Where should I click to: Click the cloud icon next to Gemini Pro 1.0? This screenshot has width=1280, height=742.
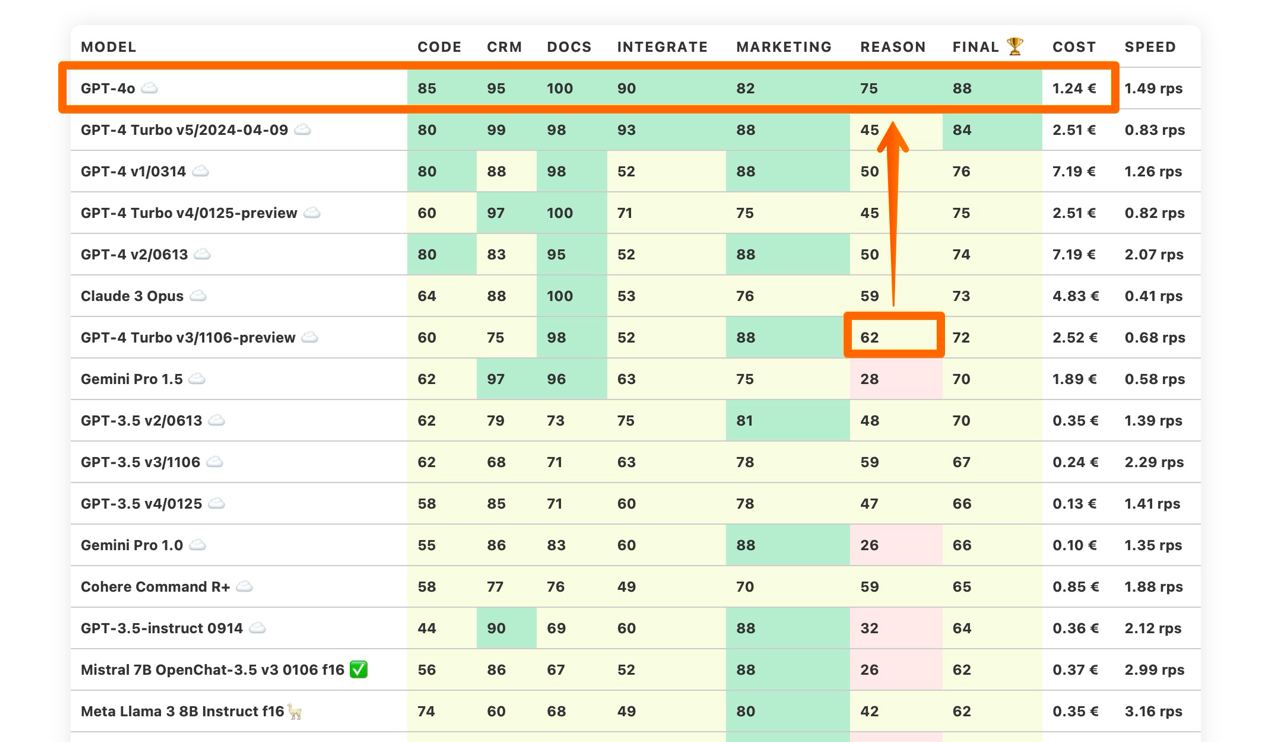point(197,545)
